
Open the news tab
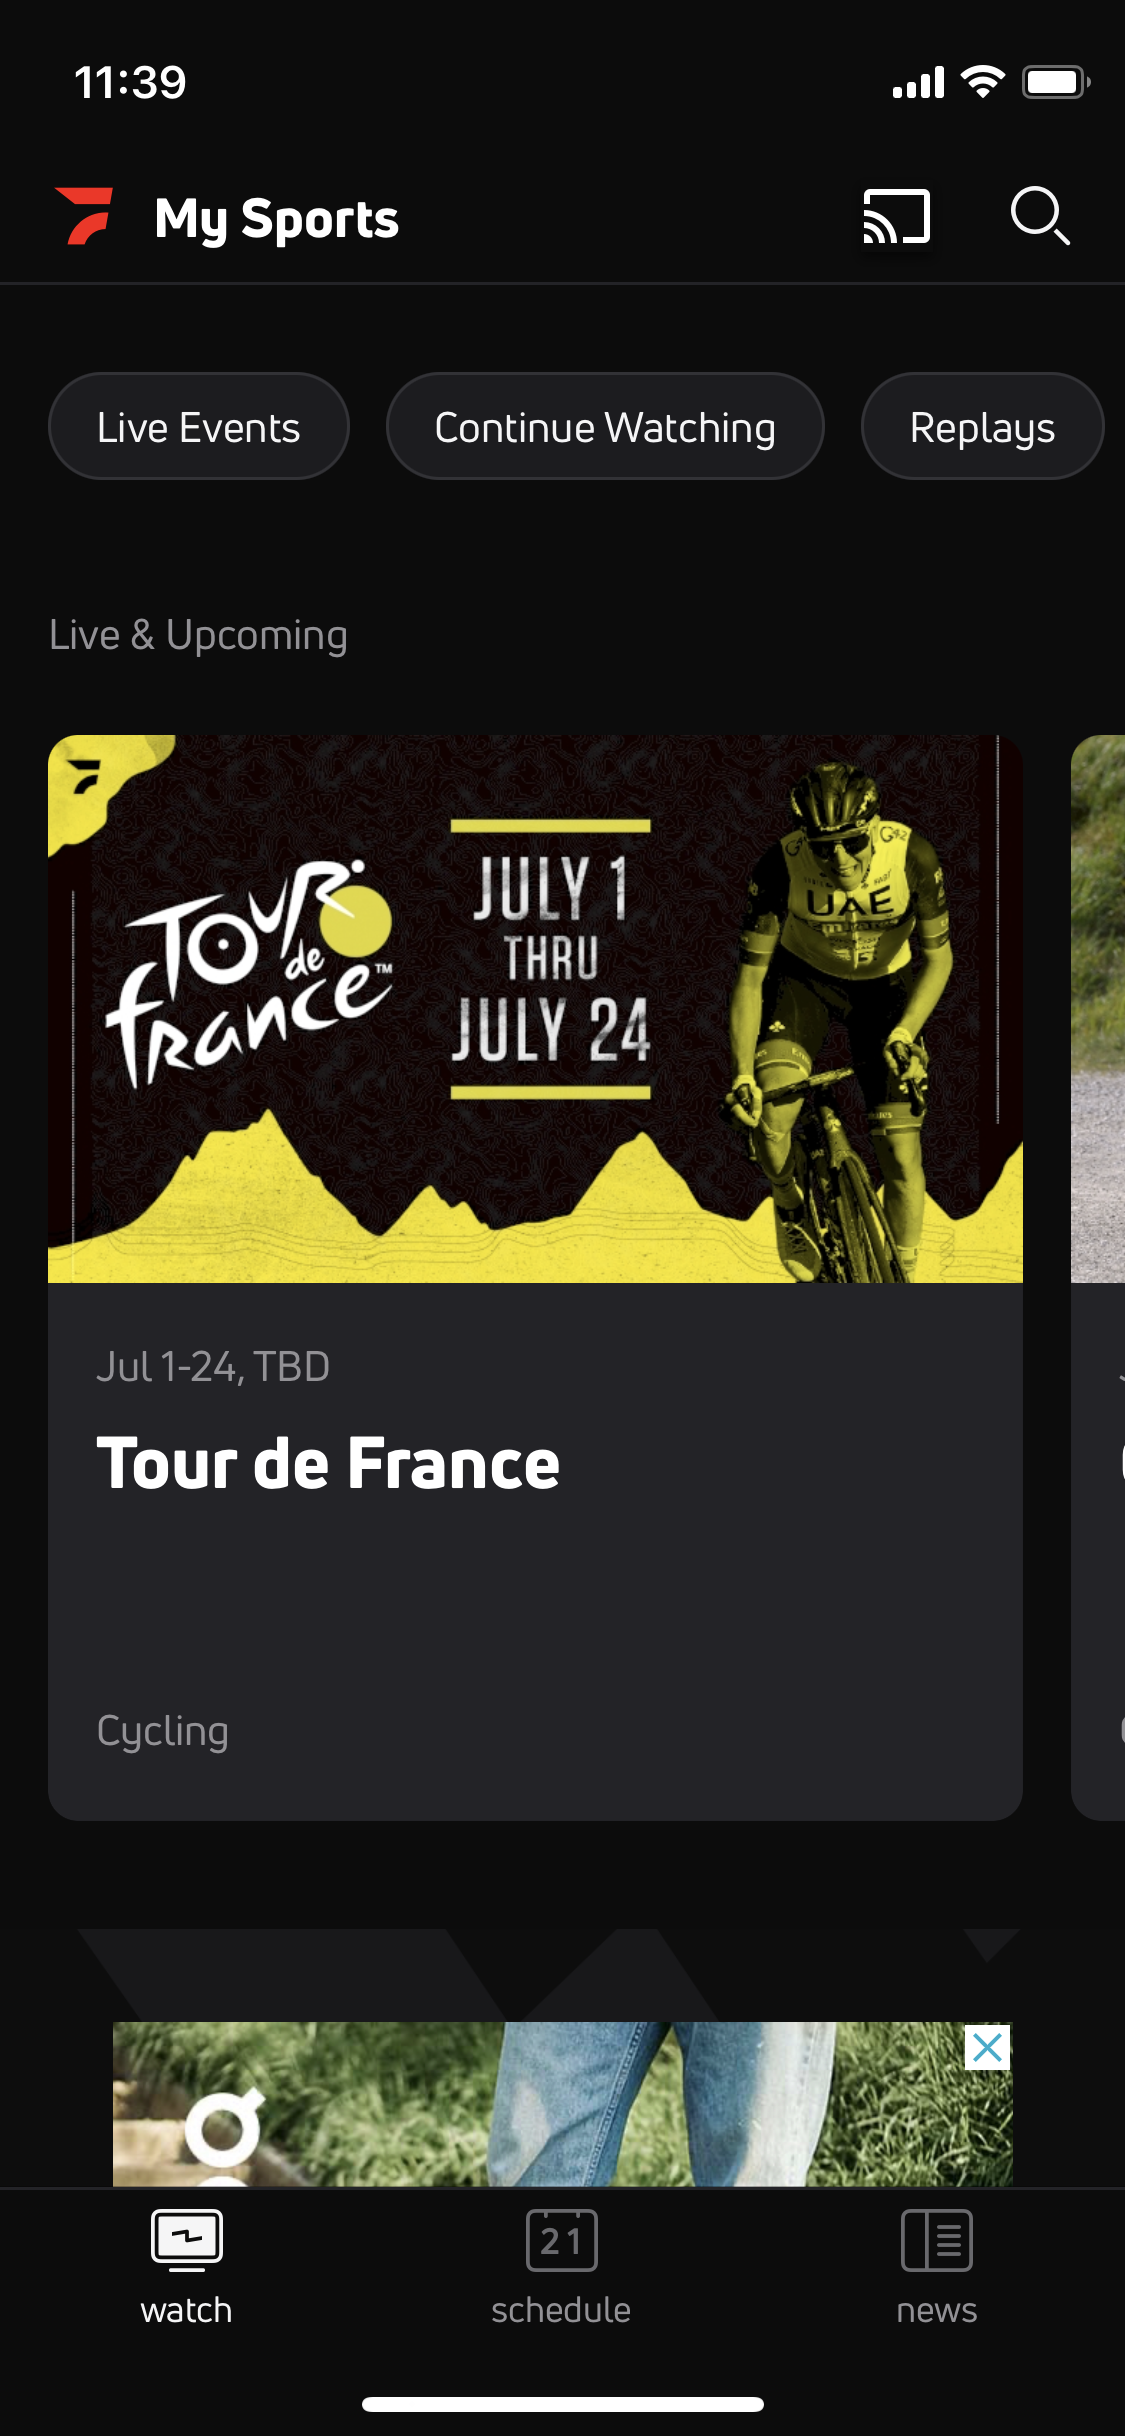click(x=936, y=2266)
